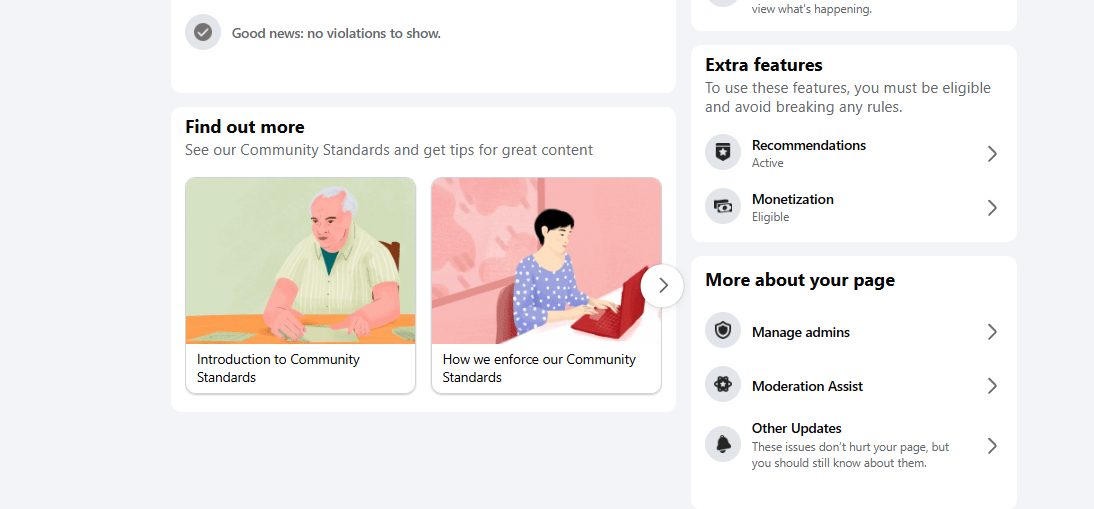The height and width of the screenshot is (509, 1094).
Task: Open Other Updates via chevron arrow
Action: click(x=992, y=446)
